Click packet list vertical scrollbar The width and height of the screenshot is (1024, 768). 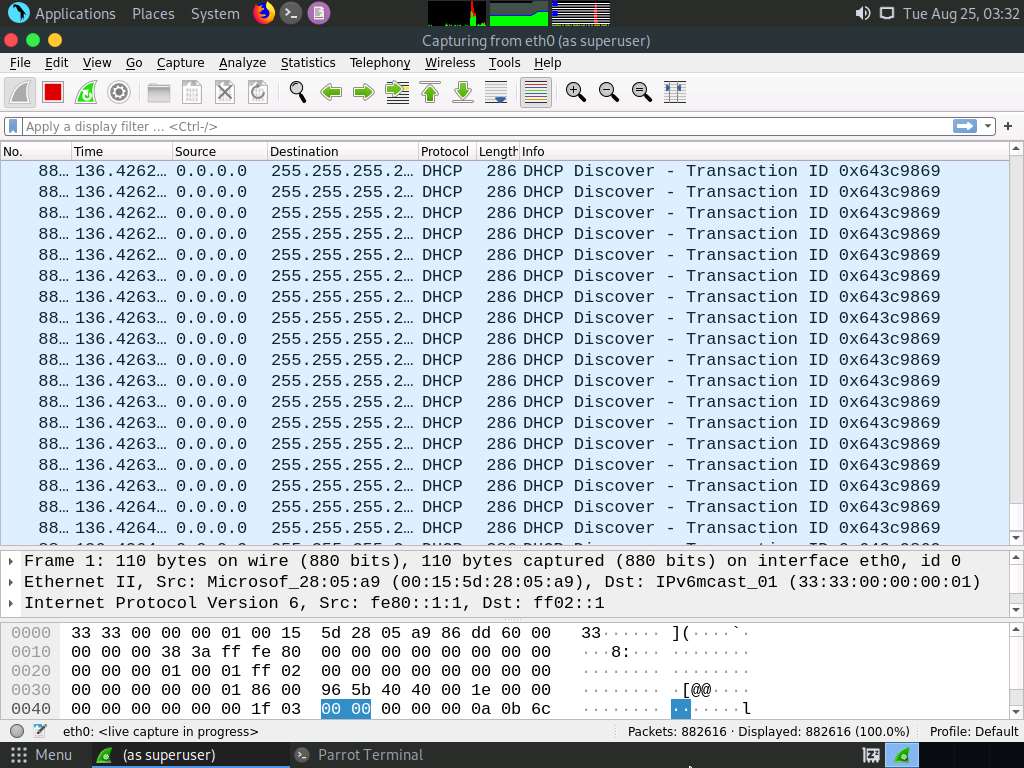coord(1016,344)
